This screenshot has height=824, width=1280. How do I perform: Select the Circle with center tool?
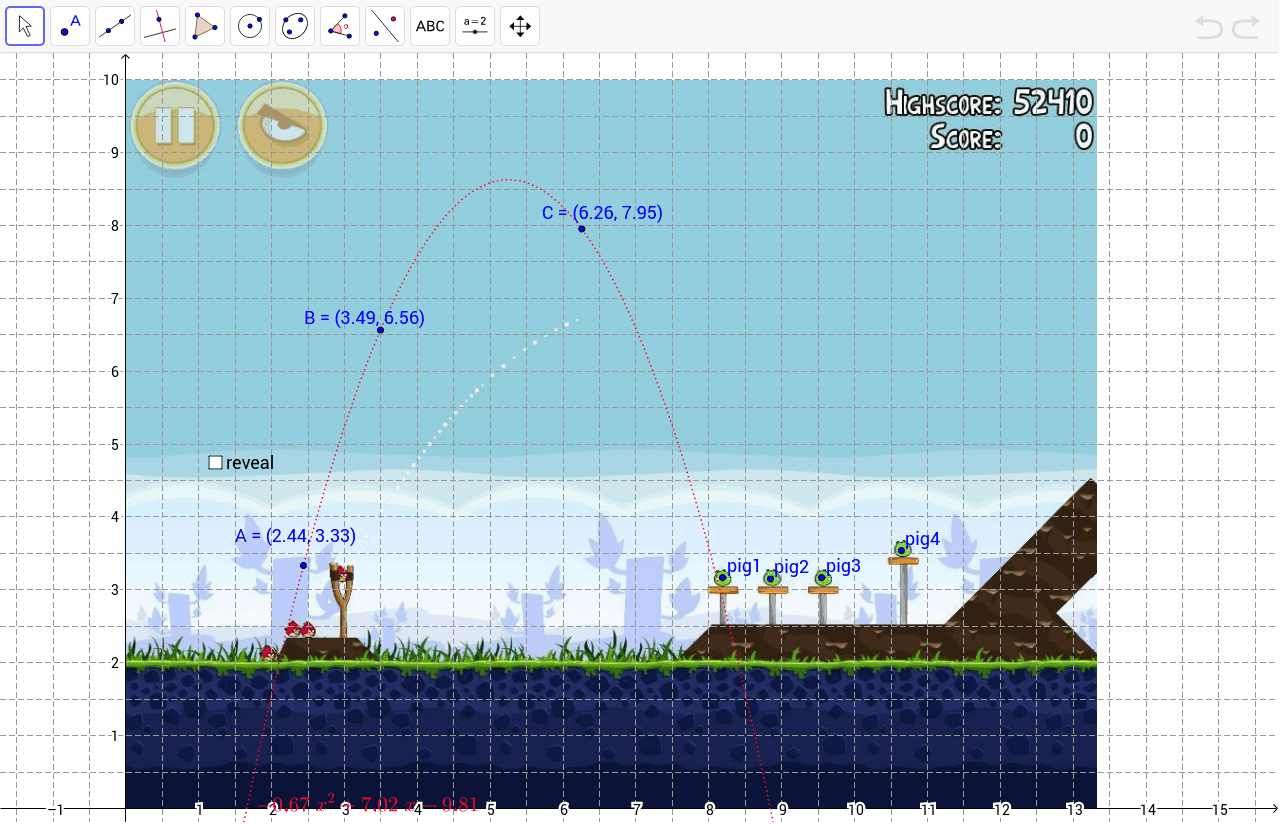pos(250,26)
